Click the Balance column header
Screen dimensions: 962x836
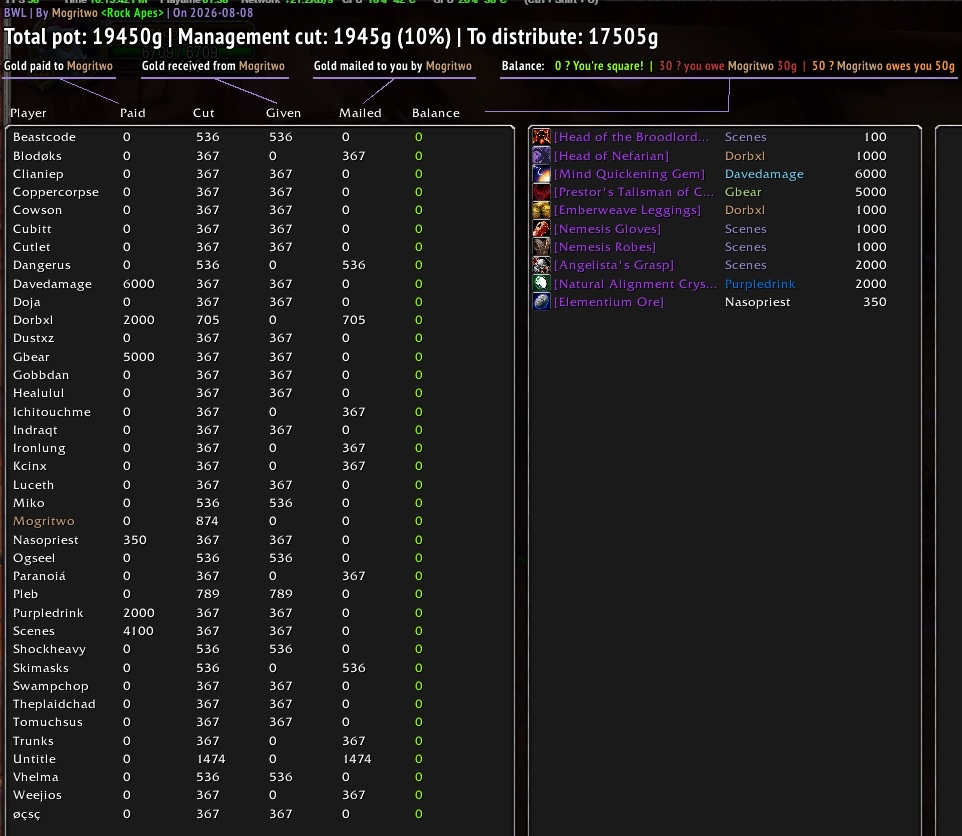436,113
